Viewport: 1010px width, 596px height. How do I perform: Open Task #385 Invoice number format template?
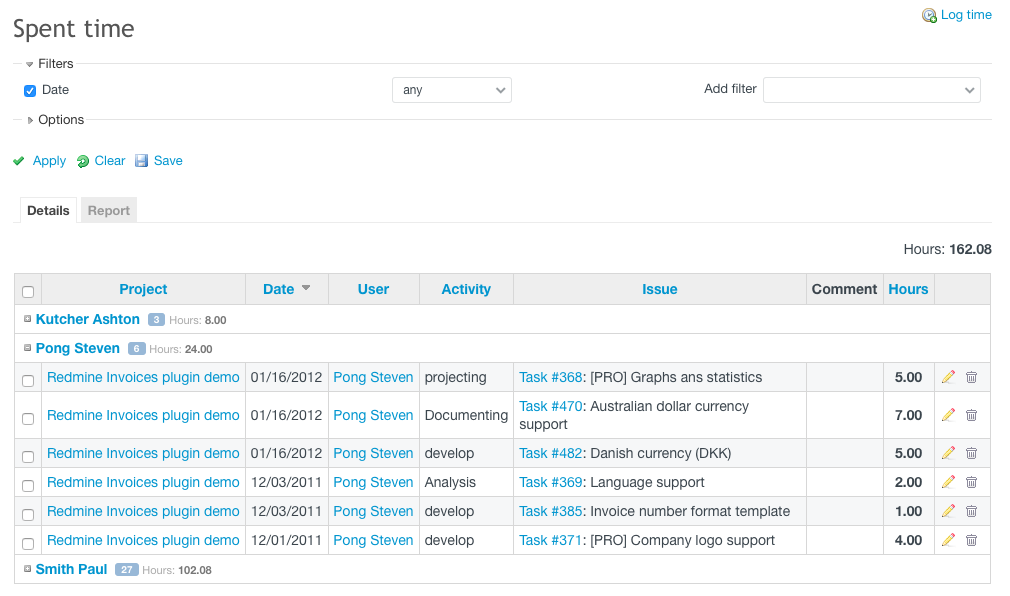pos(550,511)
